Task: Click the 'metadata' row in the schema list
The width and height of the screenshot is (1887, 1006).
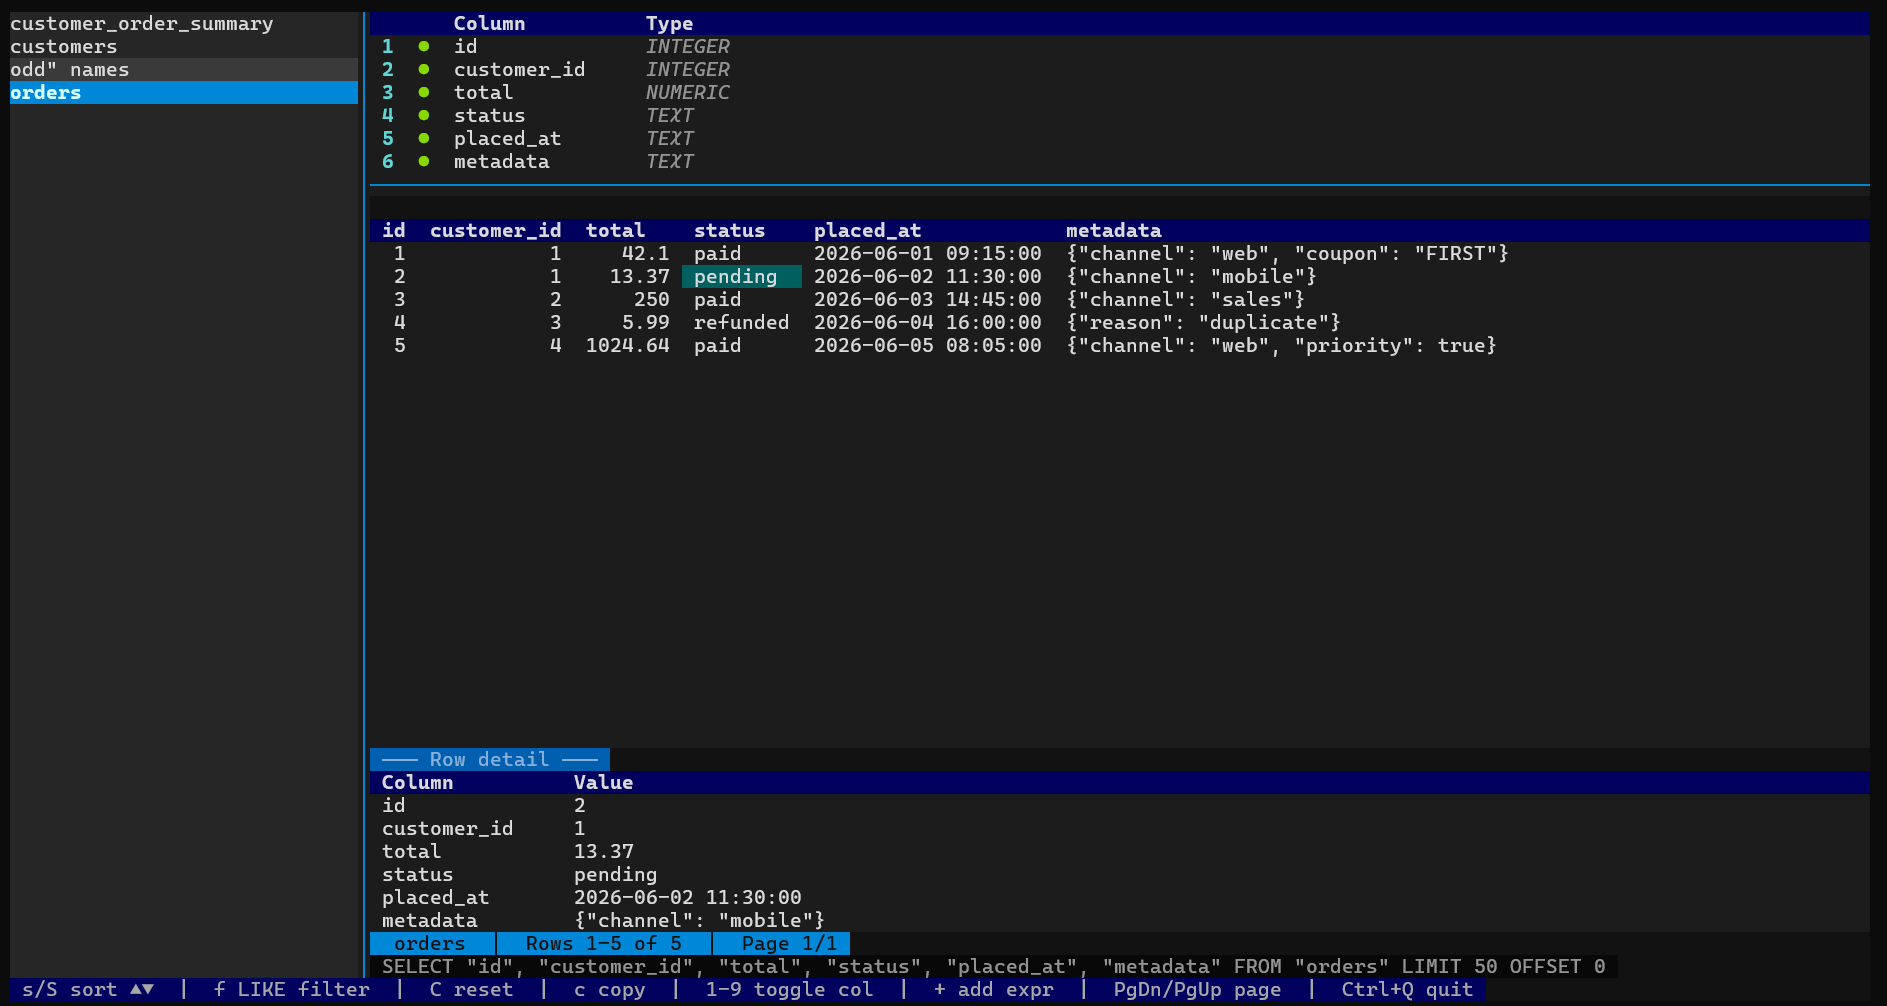Action: pos(1119,161)
